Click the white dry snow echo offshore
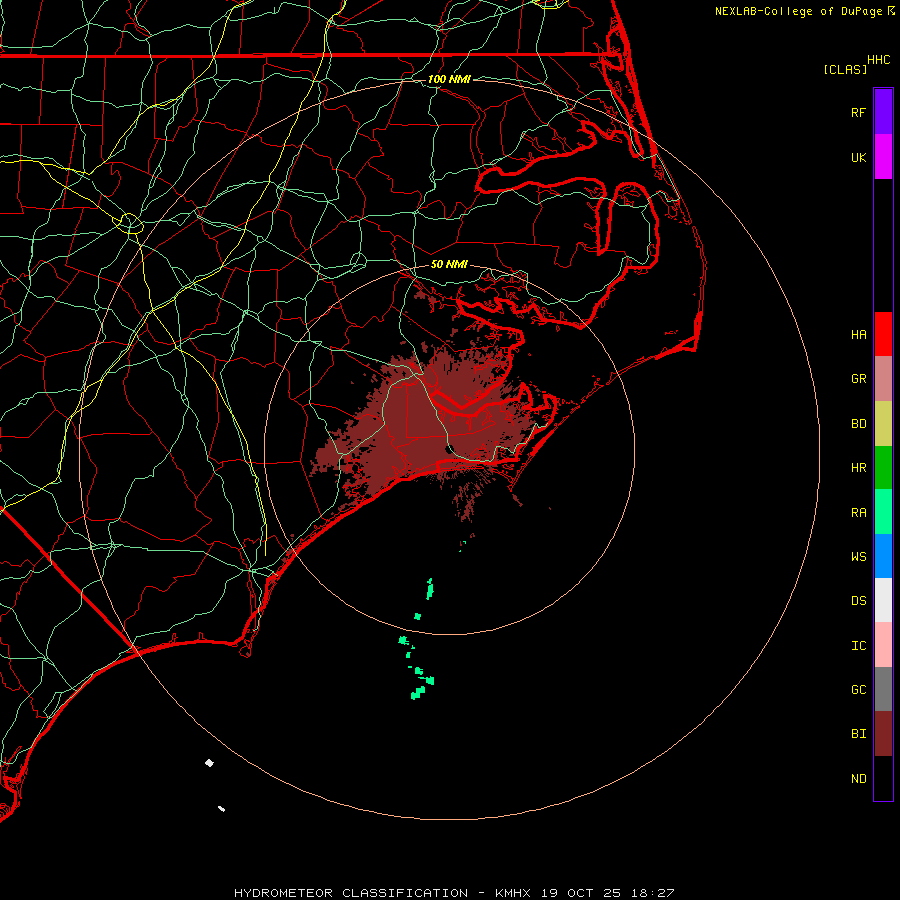The height and width of the screenshot is (900, 900). (x=210, y=763)
